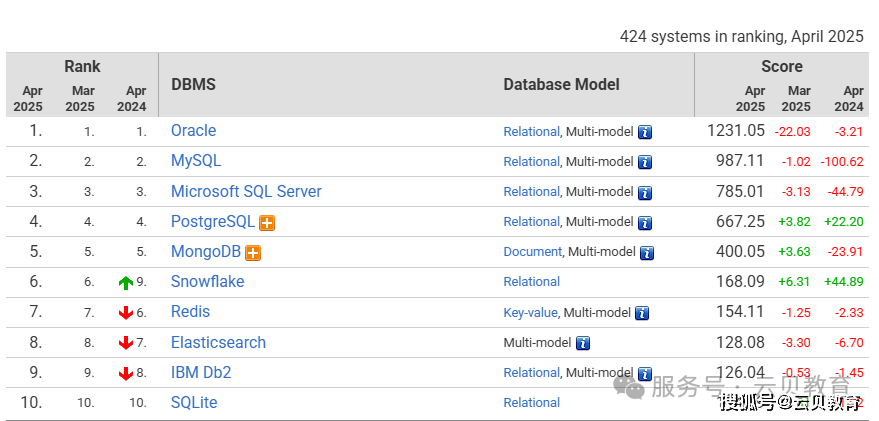Click the Score column header

click(x=781, y=67)
